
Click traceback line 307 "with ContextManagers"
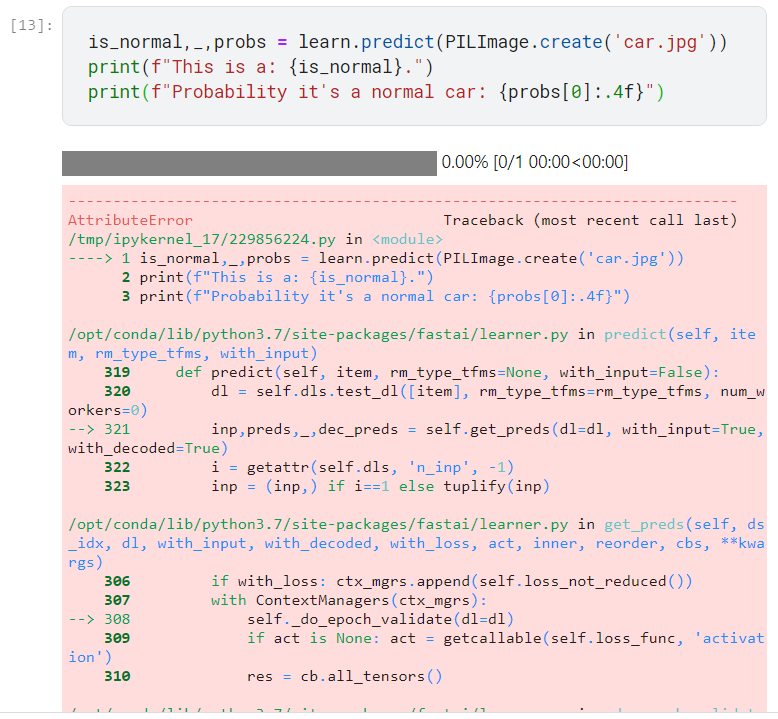pos(347,600)
